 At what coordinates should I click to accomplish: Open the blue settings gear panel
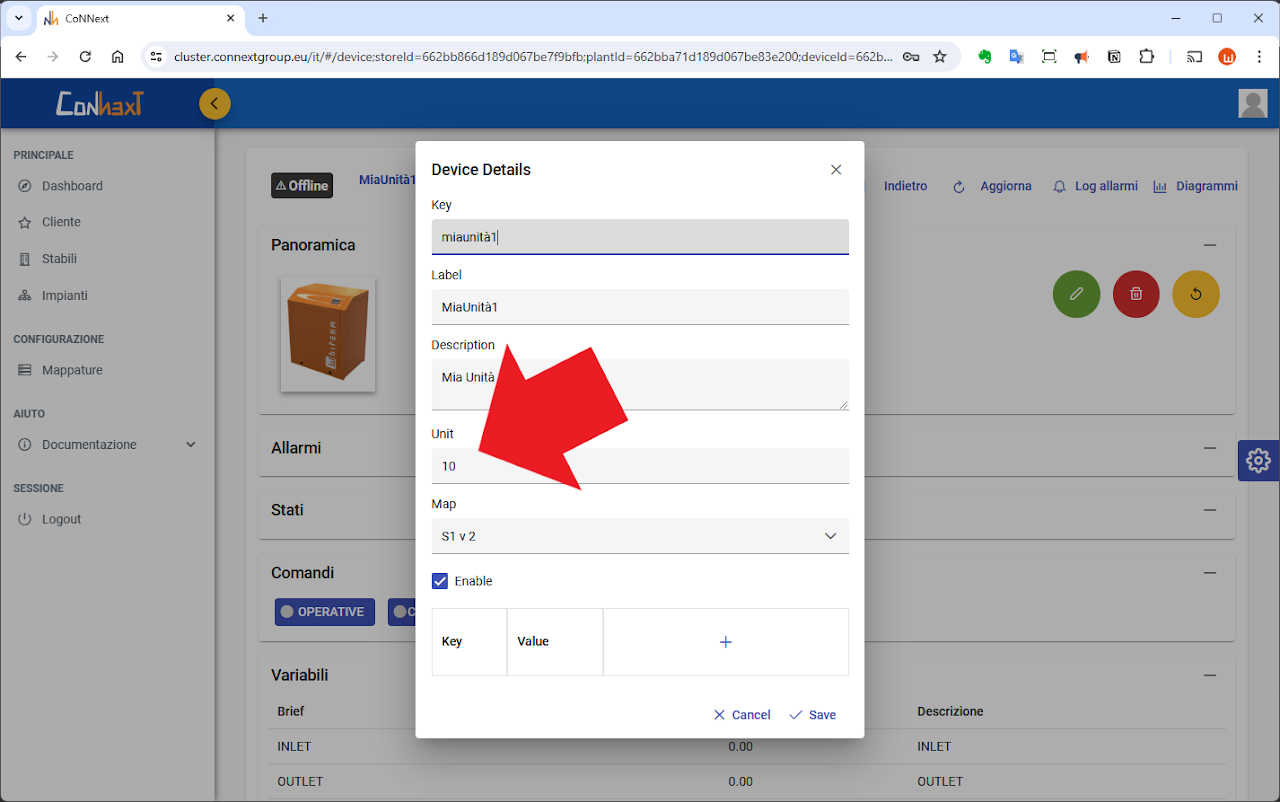(x=1258, y=460)
